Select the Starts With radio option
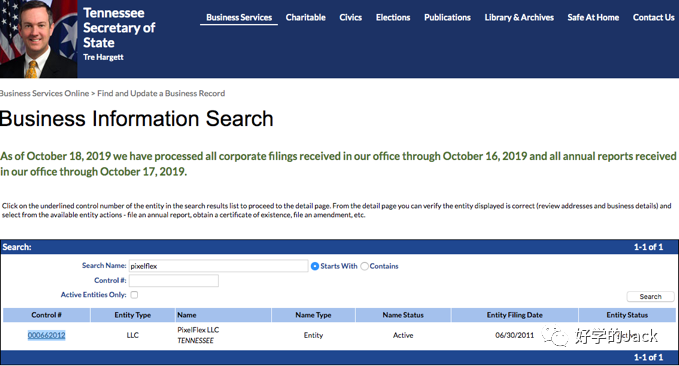679x366 pixels. click(315, 266)
